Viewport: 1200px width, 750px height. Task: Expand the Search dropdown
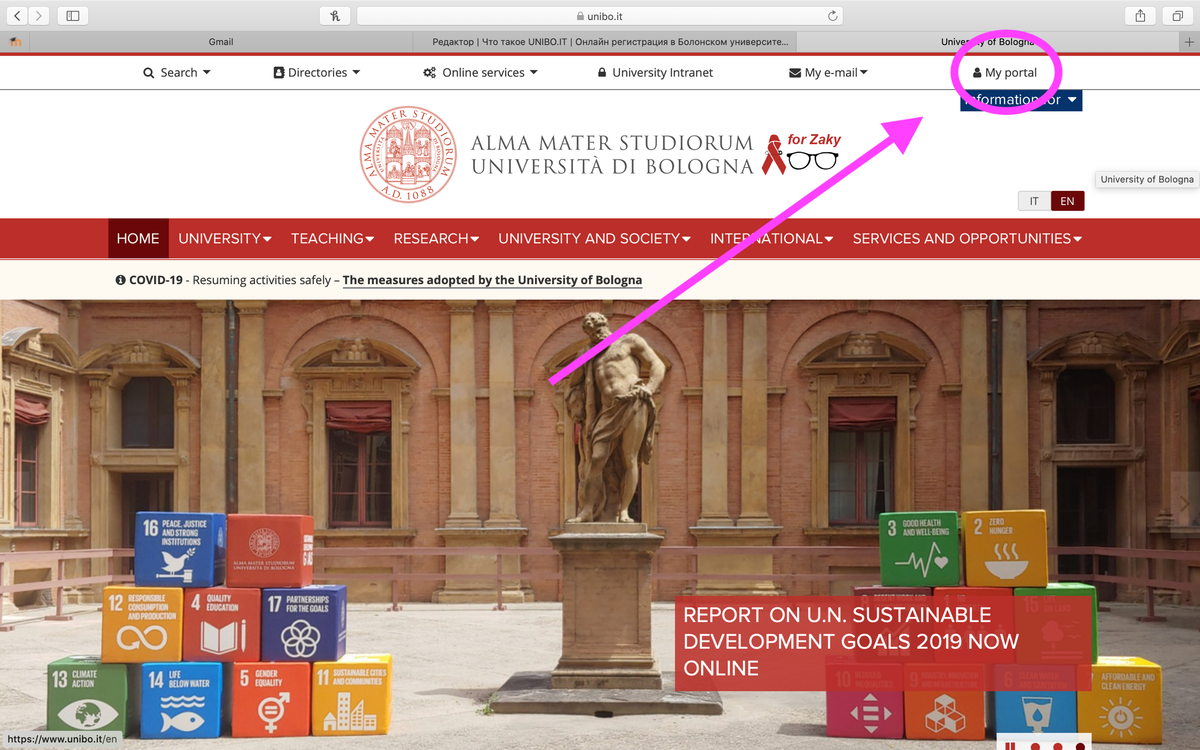coord(178,72)
